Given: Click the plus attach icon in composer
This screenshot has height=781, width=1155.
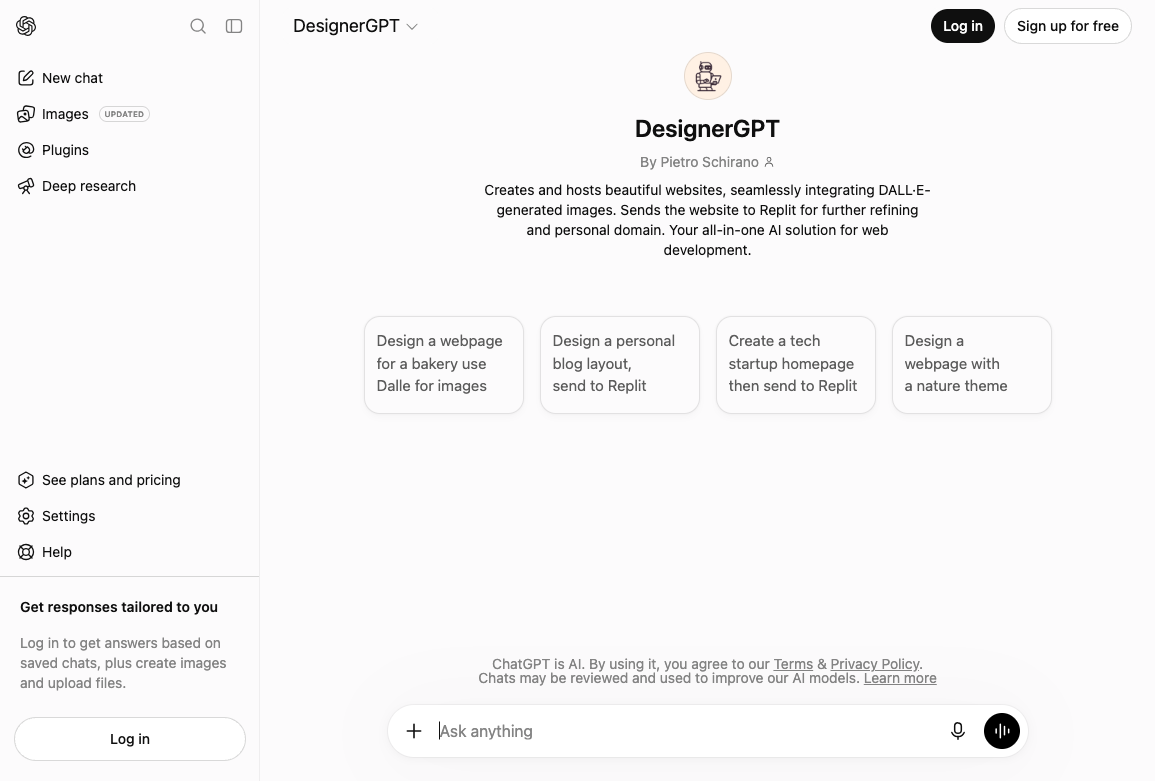Looking at the screenshot, I should tap(414, 731).
